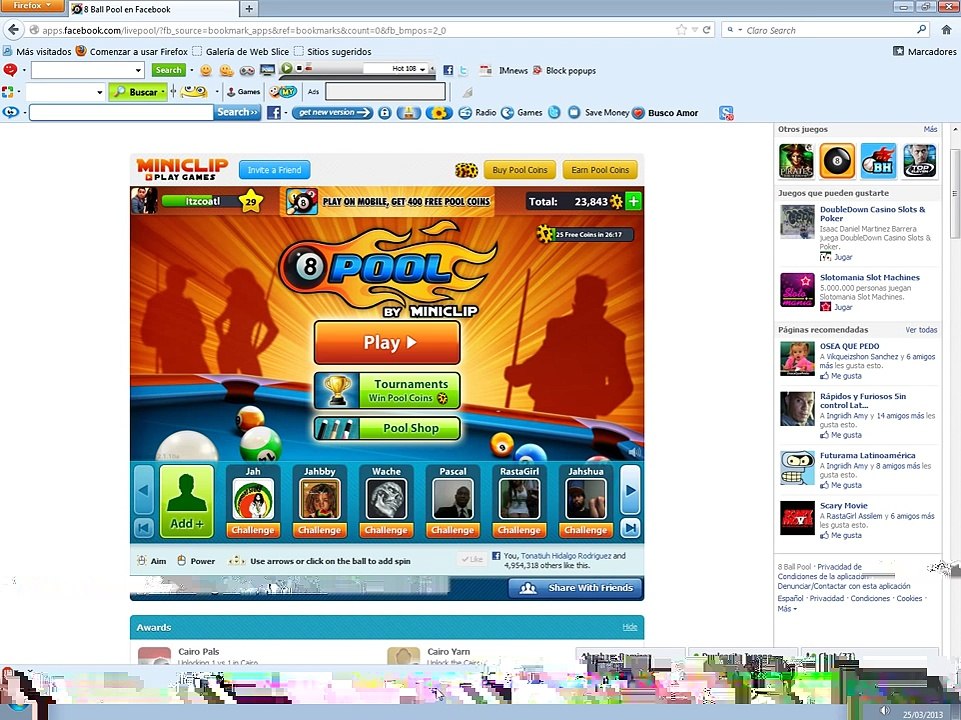Image resolution: width=961 pixels, height=720 pixels.
Task: Click Share With Friends button
Action: tap(575, 588)
